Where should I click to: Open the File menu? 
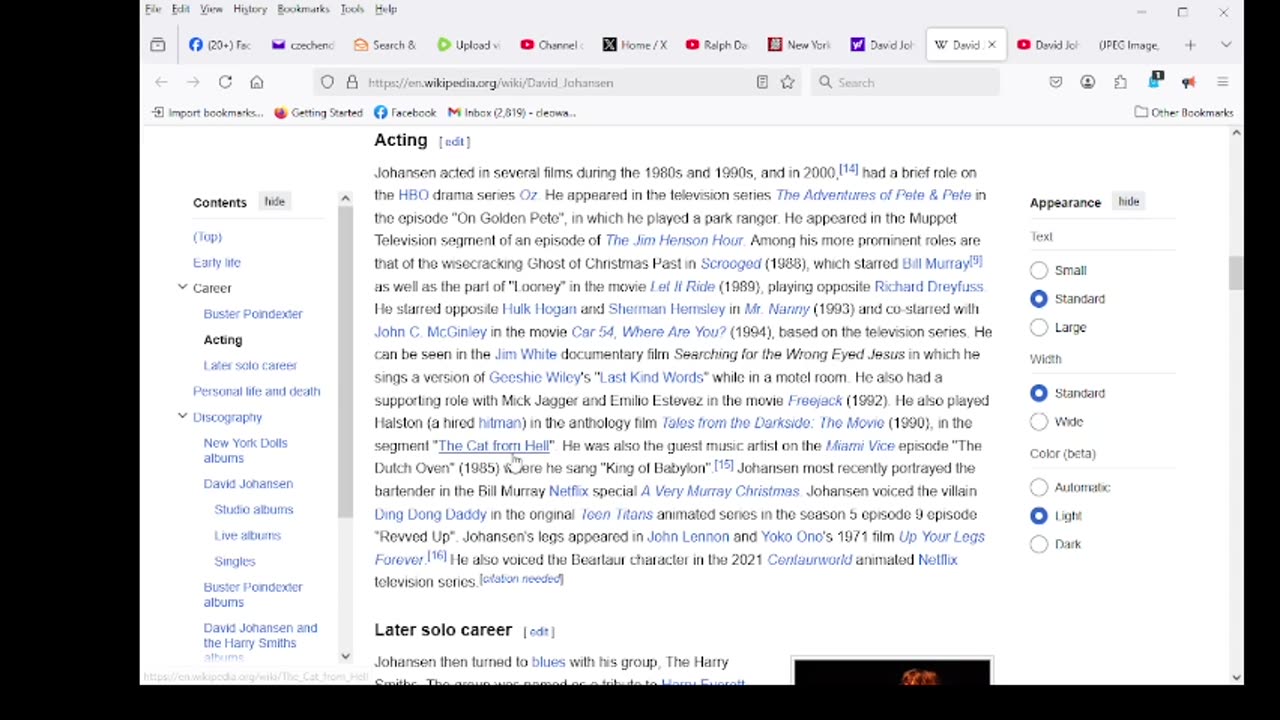click(x=153, y=9)
